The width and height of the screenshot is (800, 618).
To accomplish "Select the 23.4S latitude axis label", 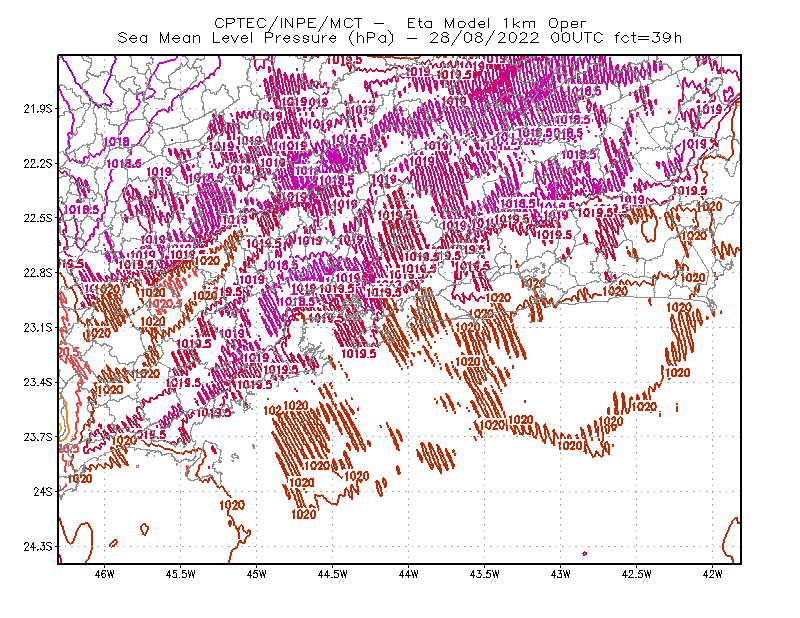I will pyautogui.click(x=37, y=382).
